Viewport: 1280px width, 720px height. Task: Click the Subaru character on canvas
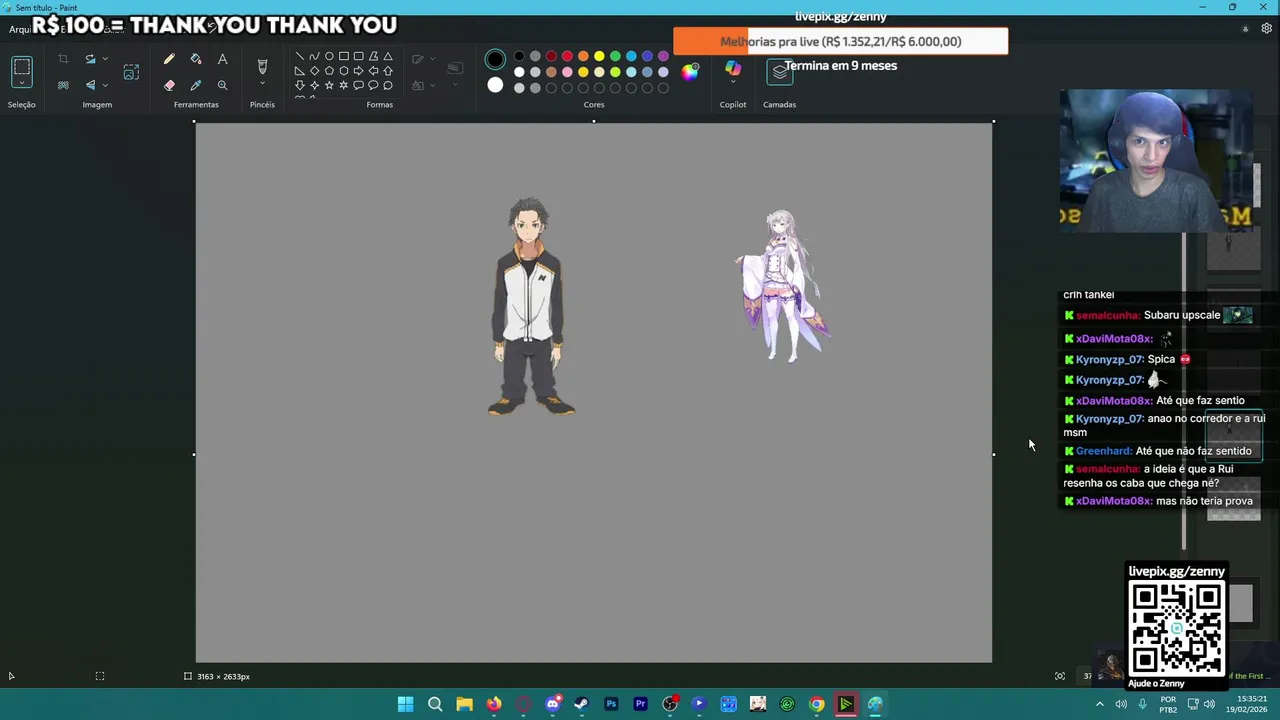point(530,306)
